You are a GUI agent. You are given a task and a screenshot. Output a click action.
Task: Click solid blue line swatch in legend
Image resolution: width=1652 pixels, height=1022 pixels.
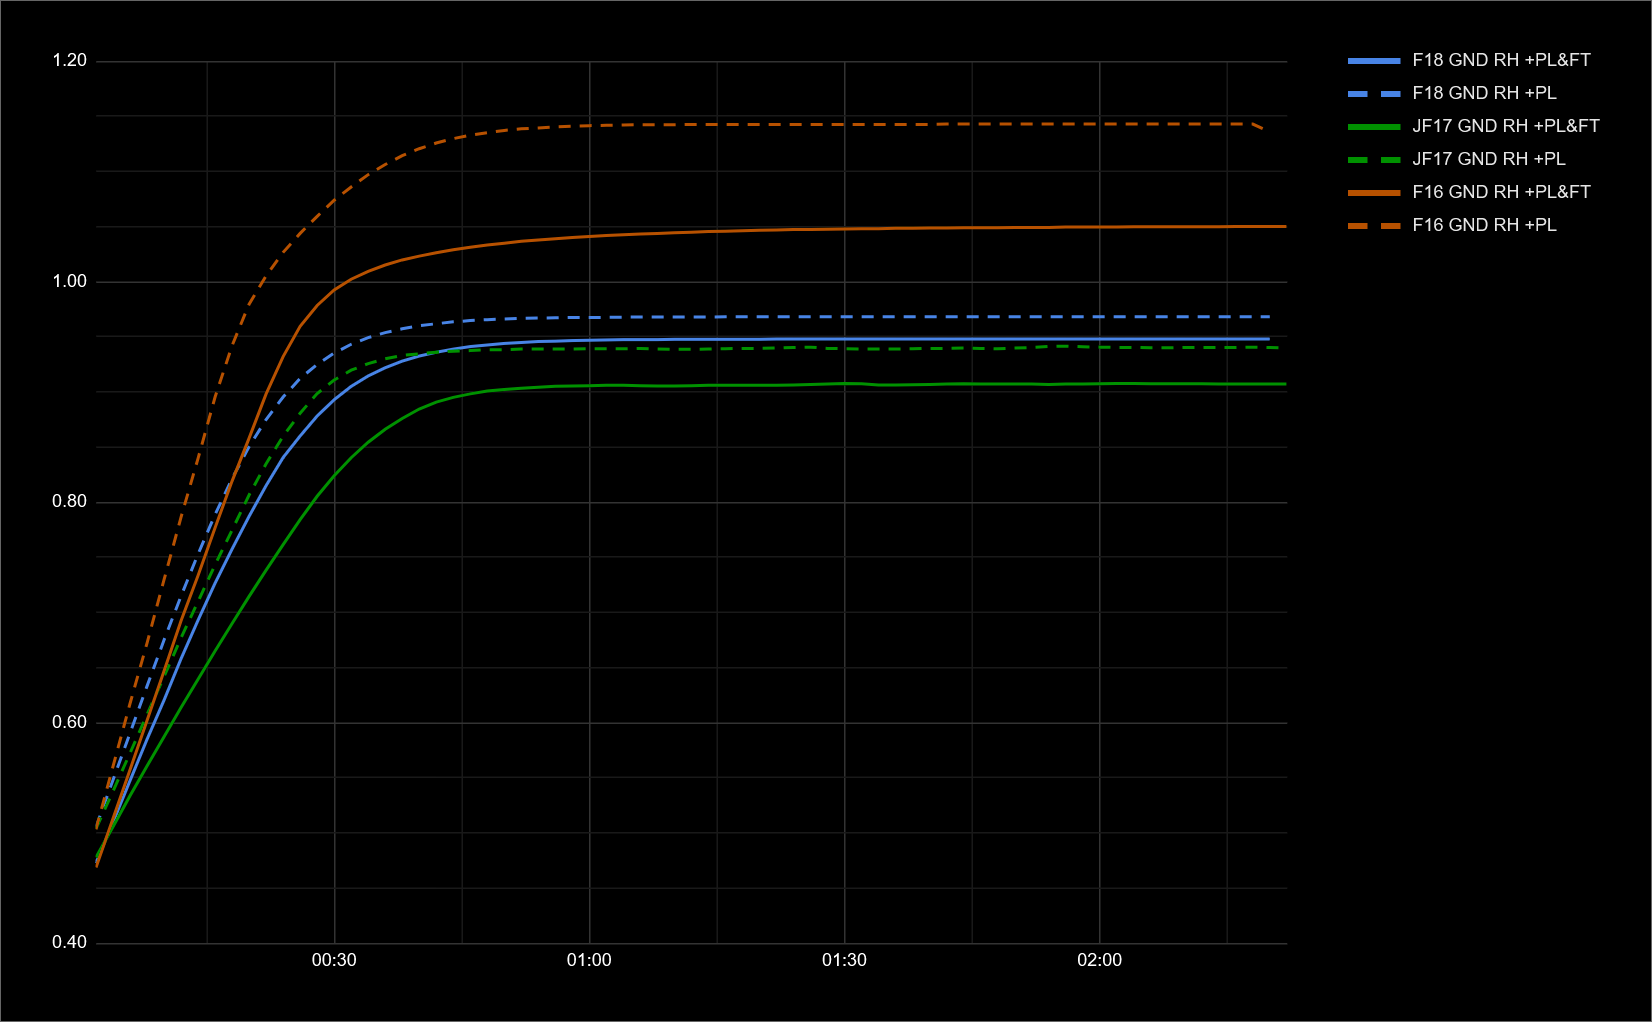[x=1374, y=61]
